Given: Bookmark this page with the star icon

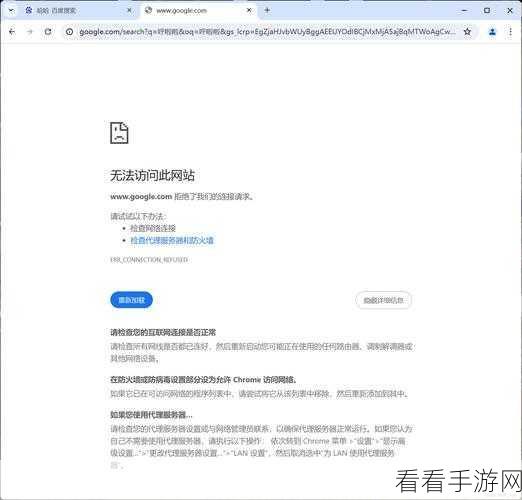Looking at the screenshot, I should pos(467,32).
